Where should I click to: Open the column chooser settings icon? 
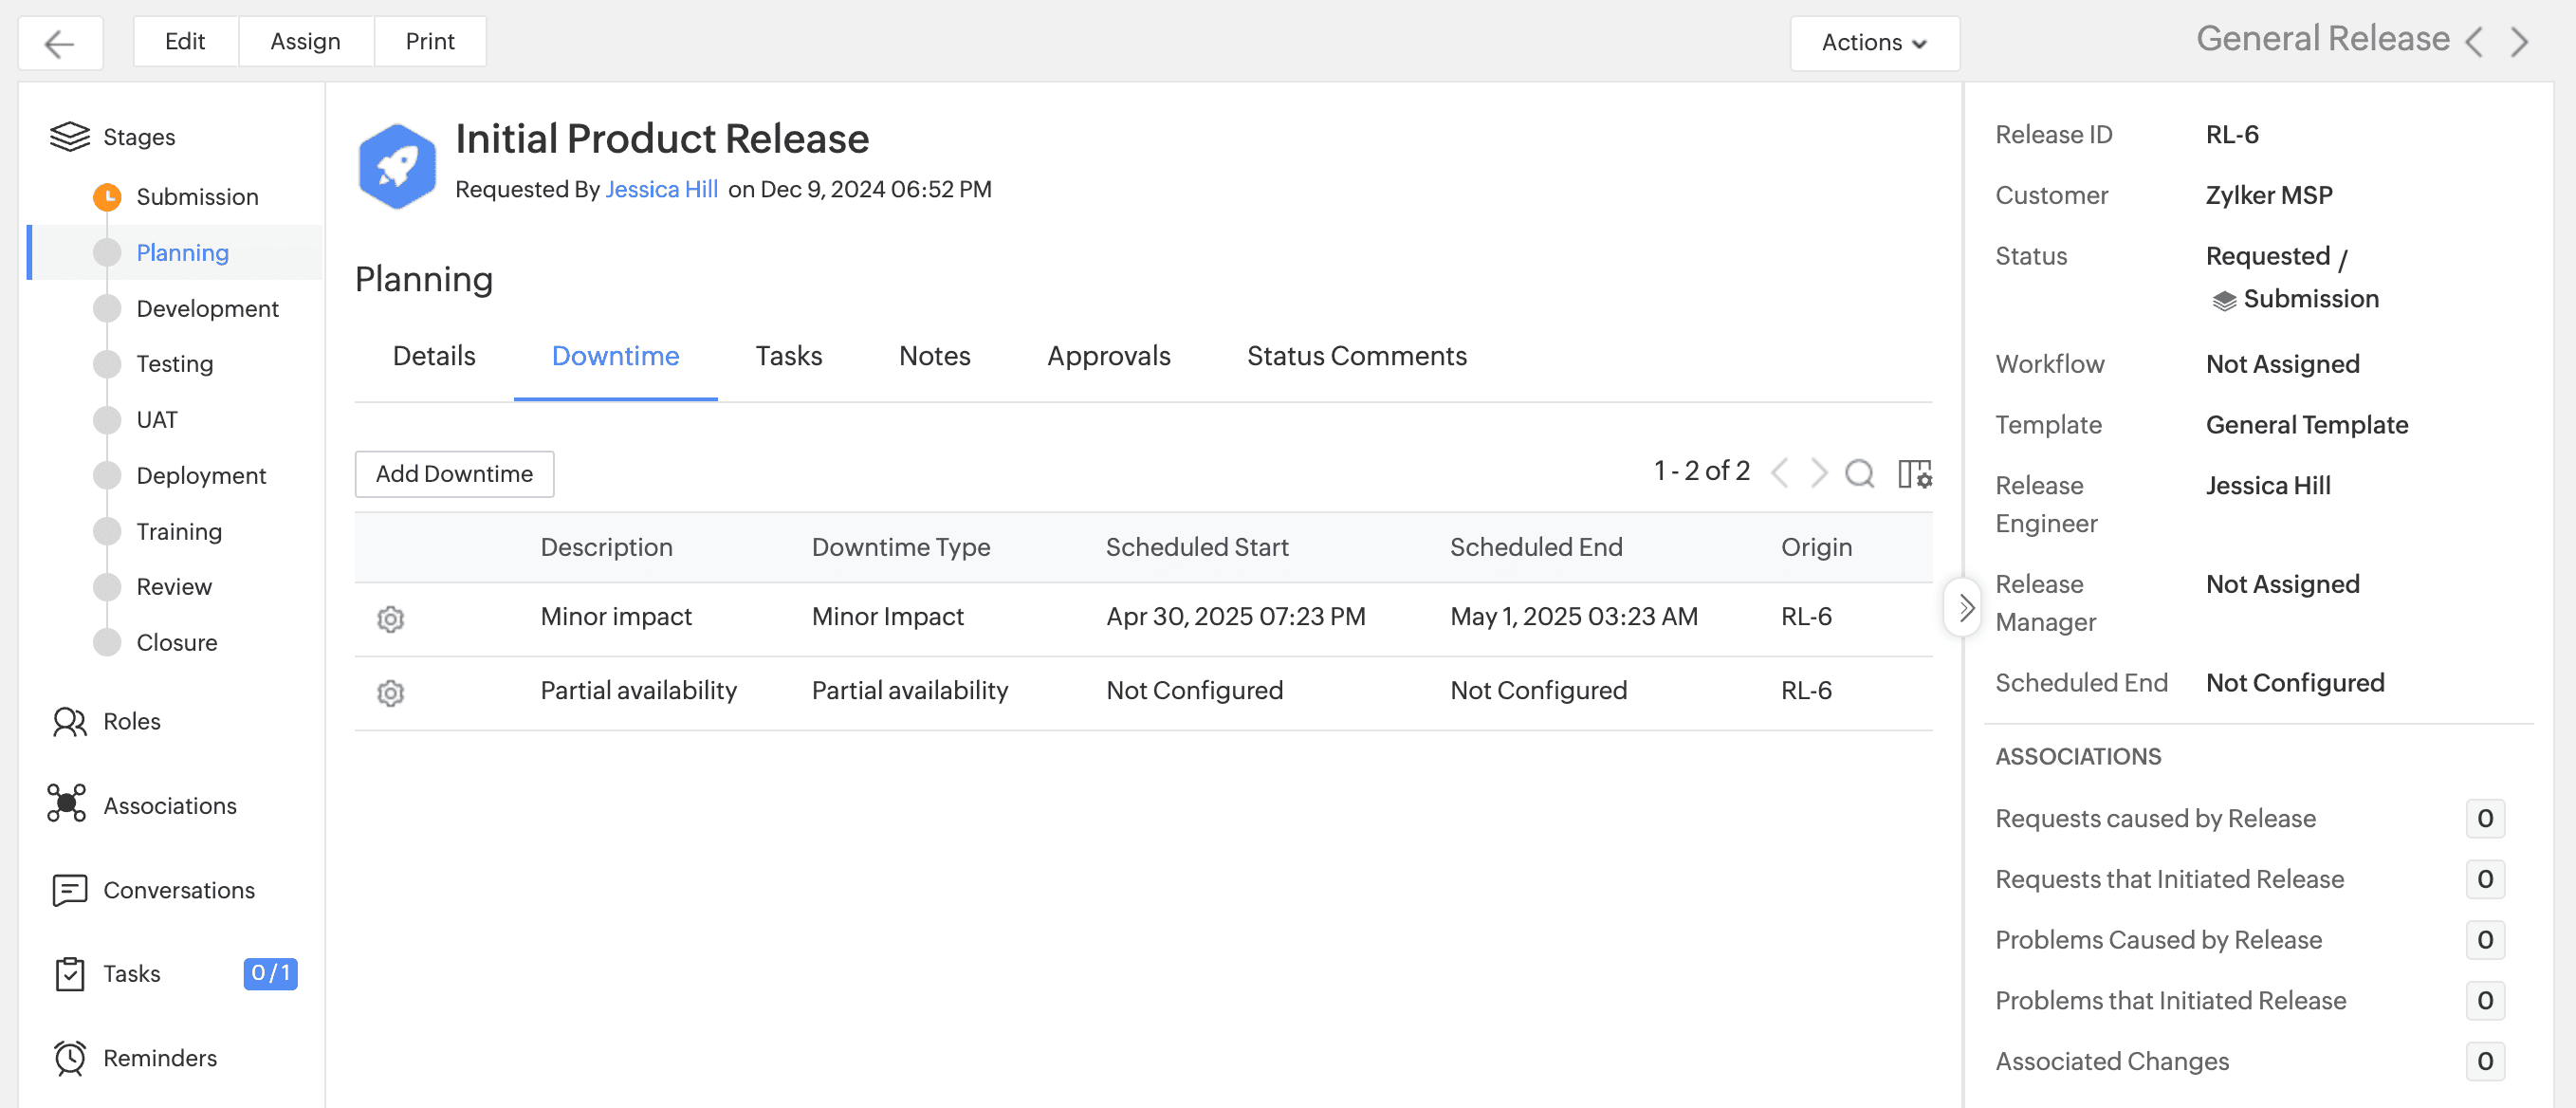click(1914, 473)
